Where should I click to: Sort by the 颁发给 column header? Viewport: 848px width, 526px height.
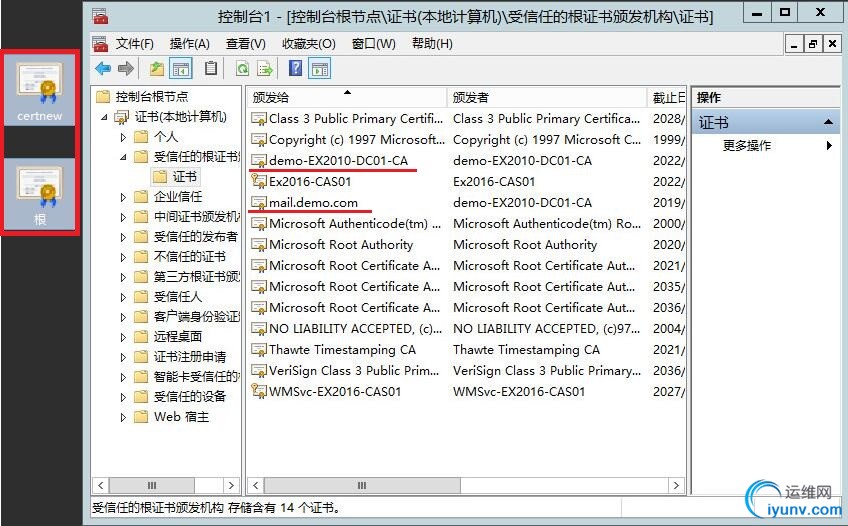pyautogui.click(x=347, y=97)
